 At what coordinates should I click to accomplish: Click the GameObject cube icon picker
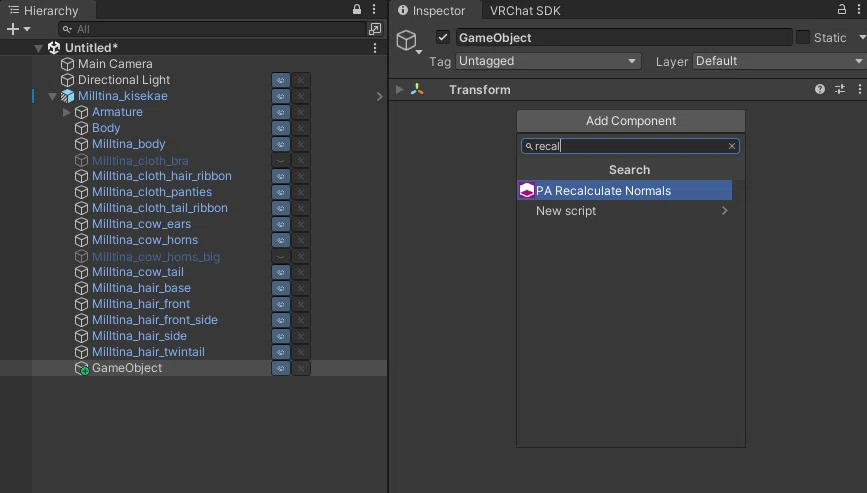coord(408,41)
